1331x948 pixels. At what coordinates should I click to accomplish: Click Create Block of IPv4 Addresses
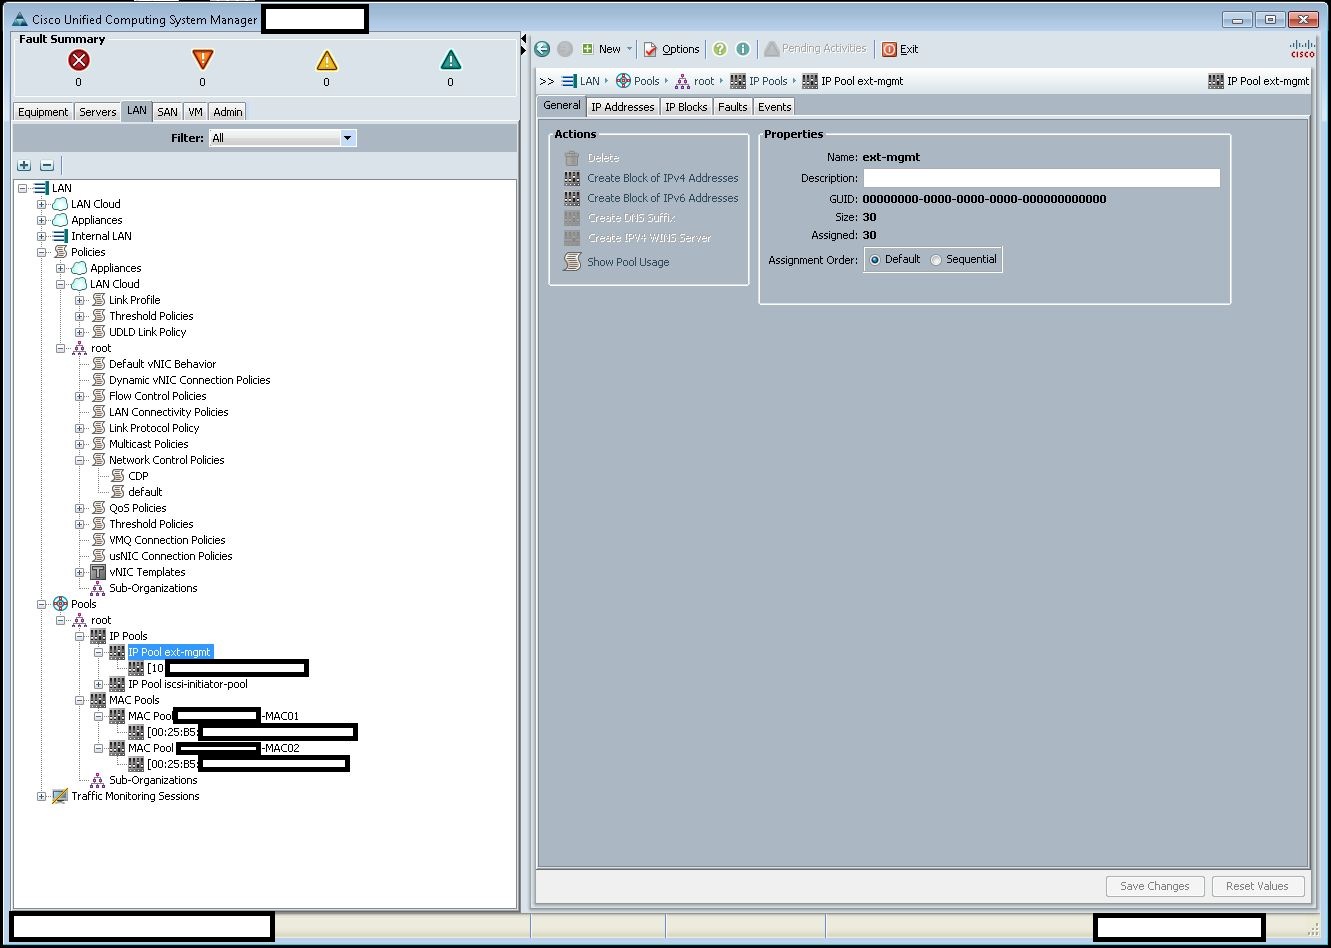(x=662, y=178)
